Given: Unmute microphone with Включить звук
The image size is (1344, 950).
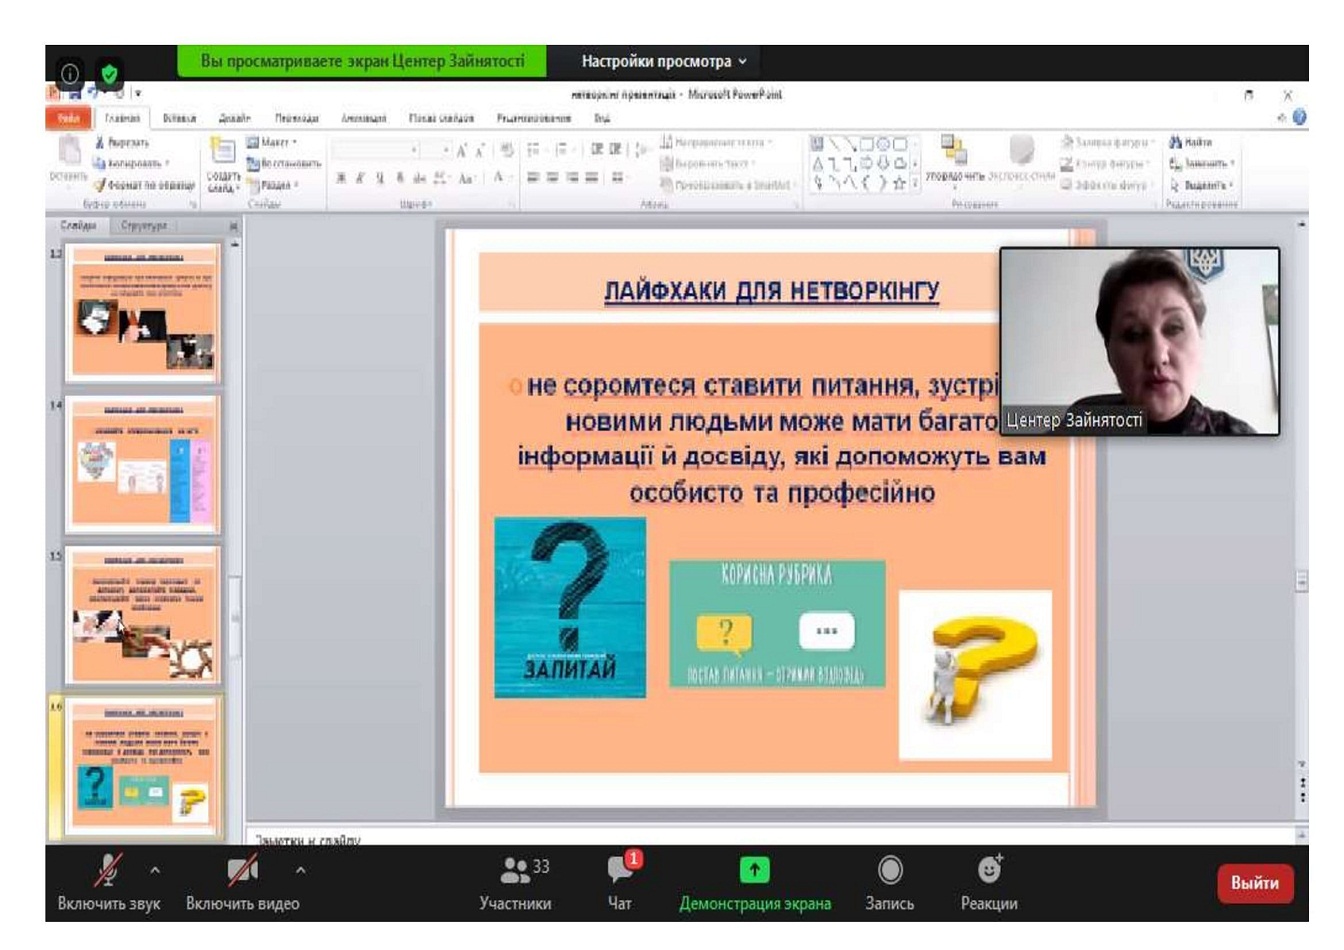Looking at the screenshot, I should pyautogui.click(x=108, y=882).
